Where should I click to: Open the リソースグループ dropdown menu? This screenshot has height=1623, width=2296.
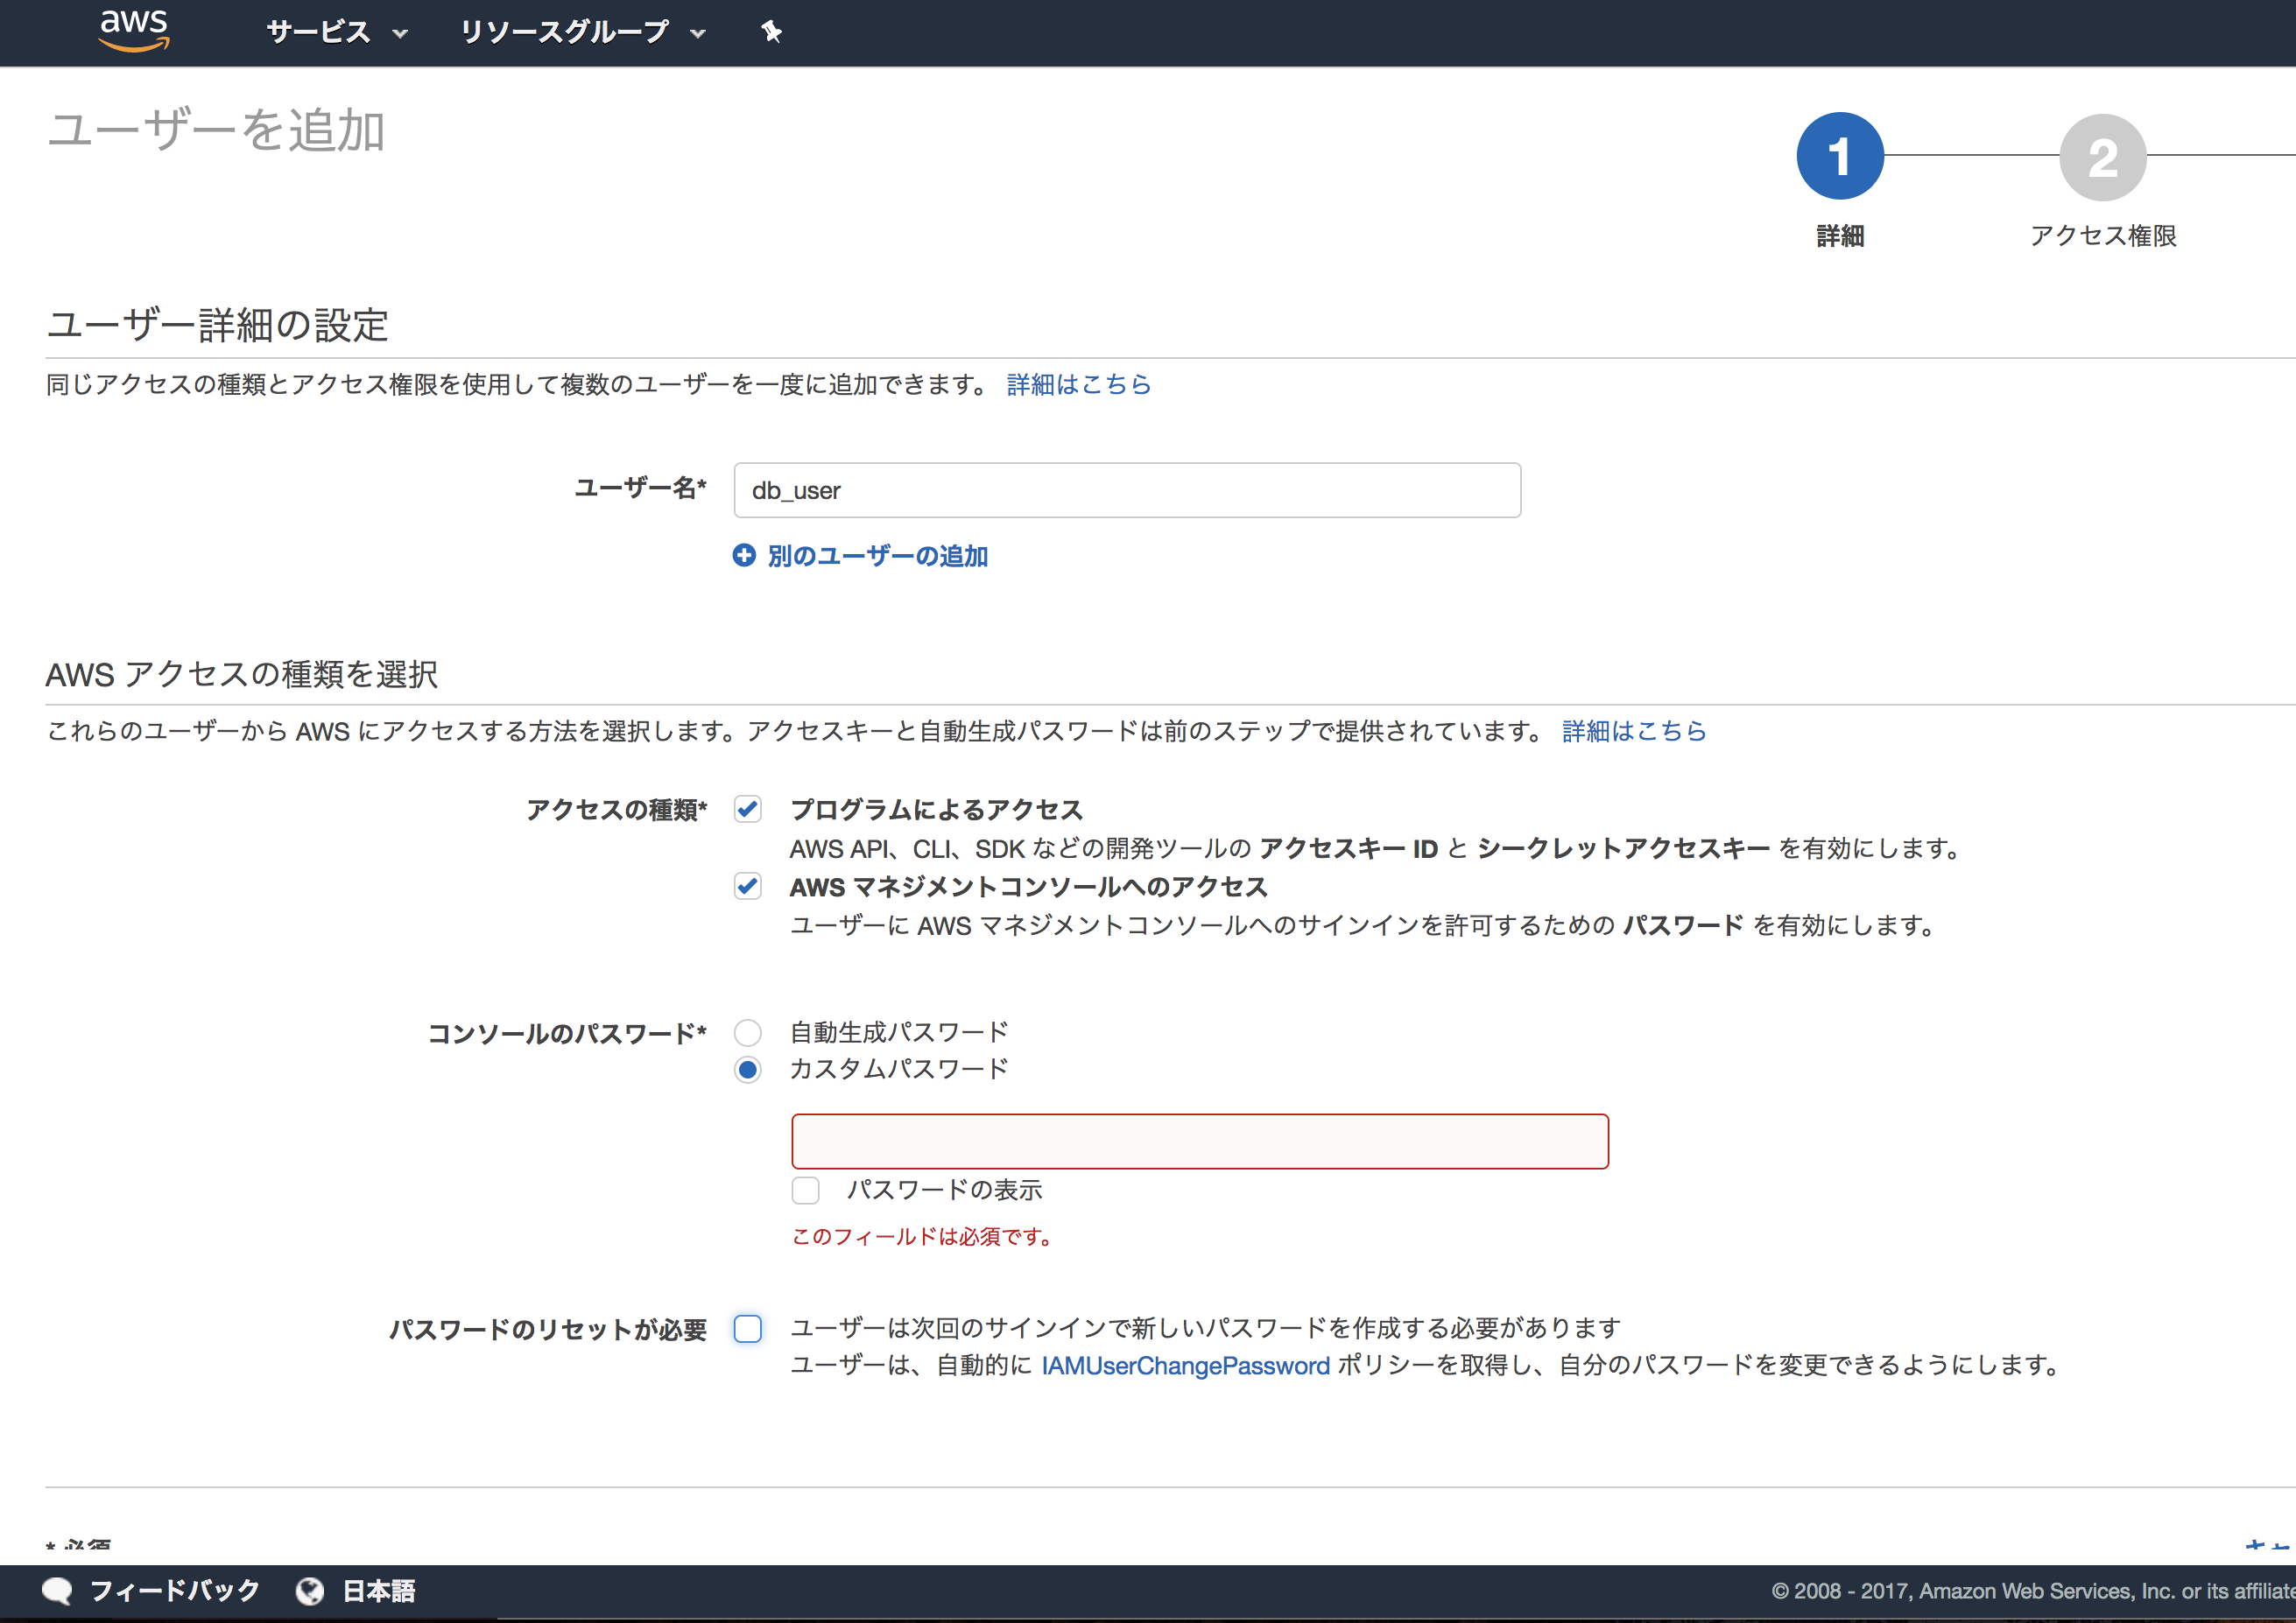click(x=583, y=32)
